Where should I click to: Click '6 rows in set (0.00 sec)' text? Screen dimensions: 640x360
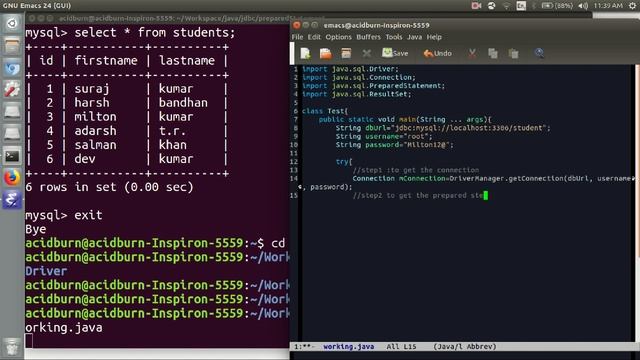109,187
